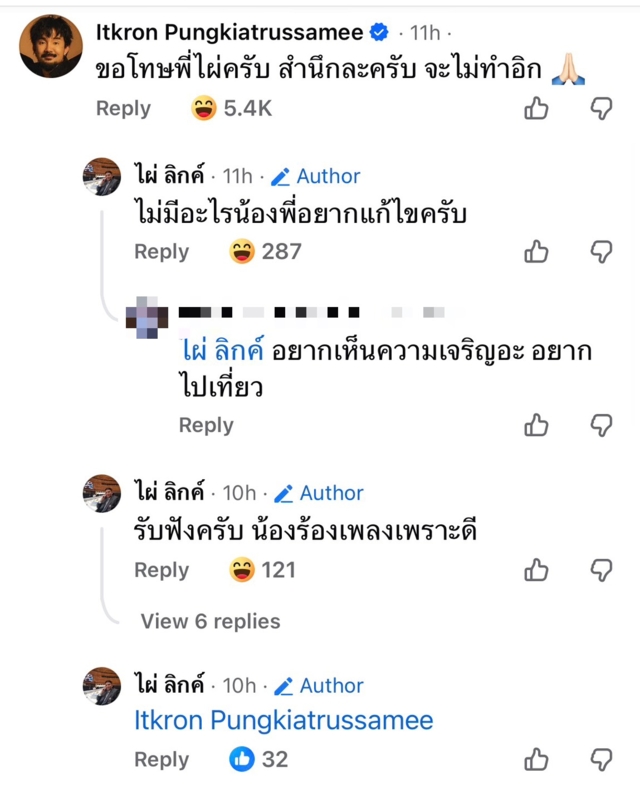The height and width of the screenshot is (794, 640).
Task: Like the author's last comment tagging Itkron
Action: tap(537, 759)
